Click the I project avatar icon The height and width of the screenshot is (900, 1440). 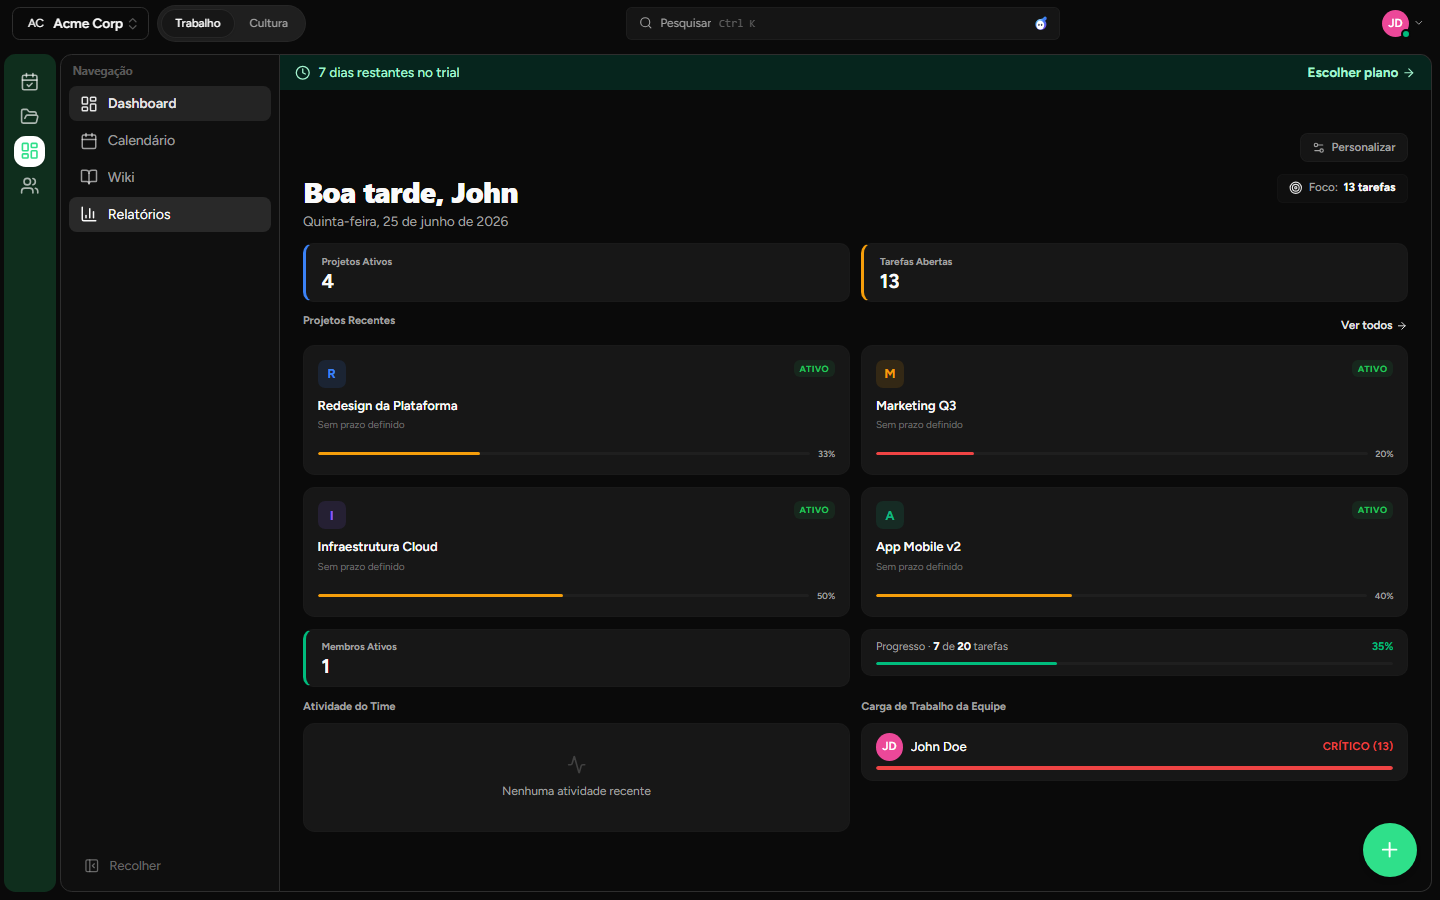[x=332, y=515]
